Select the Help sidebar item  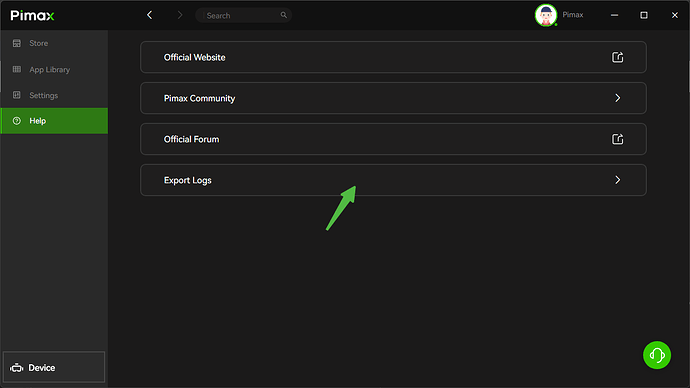pos(54,121)
